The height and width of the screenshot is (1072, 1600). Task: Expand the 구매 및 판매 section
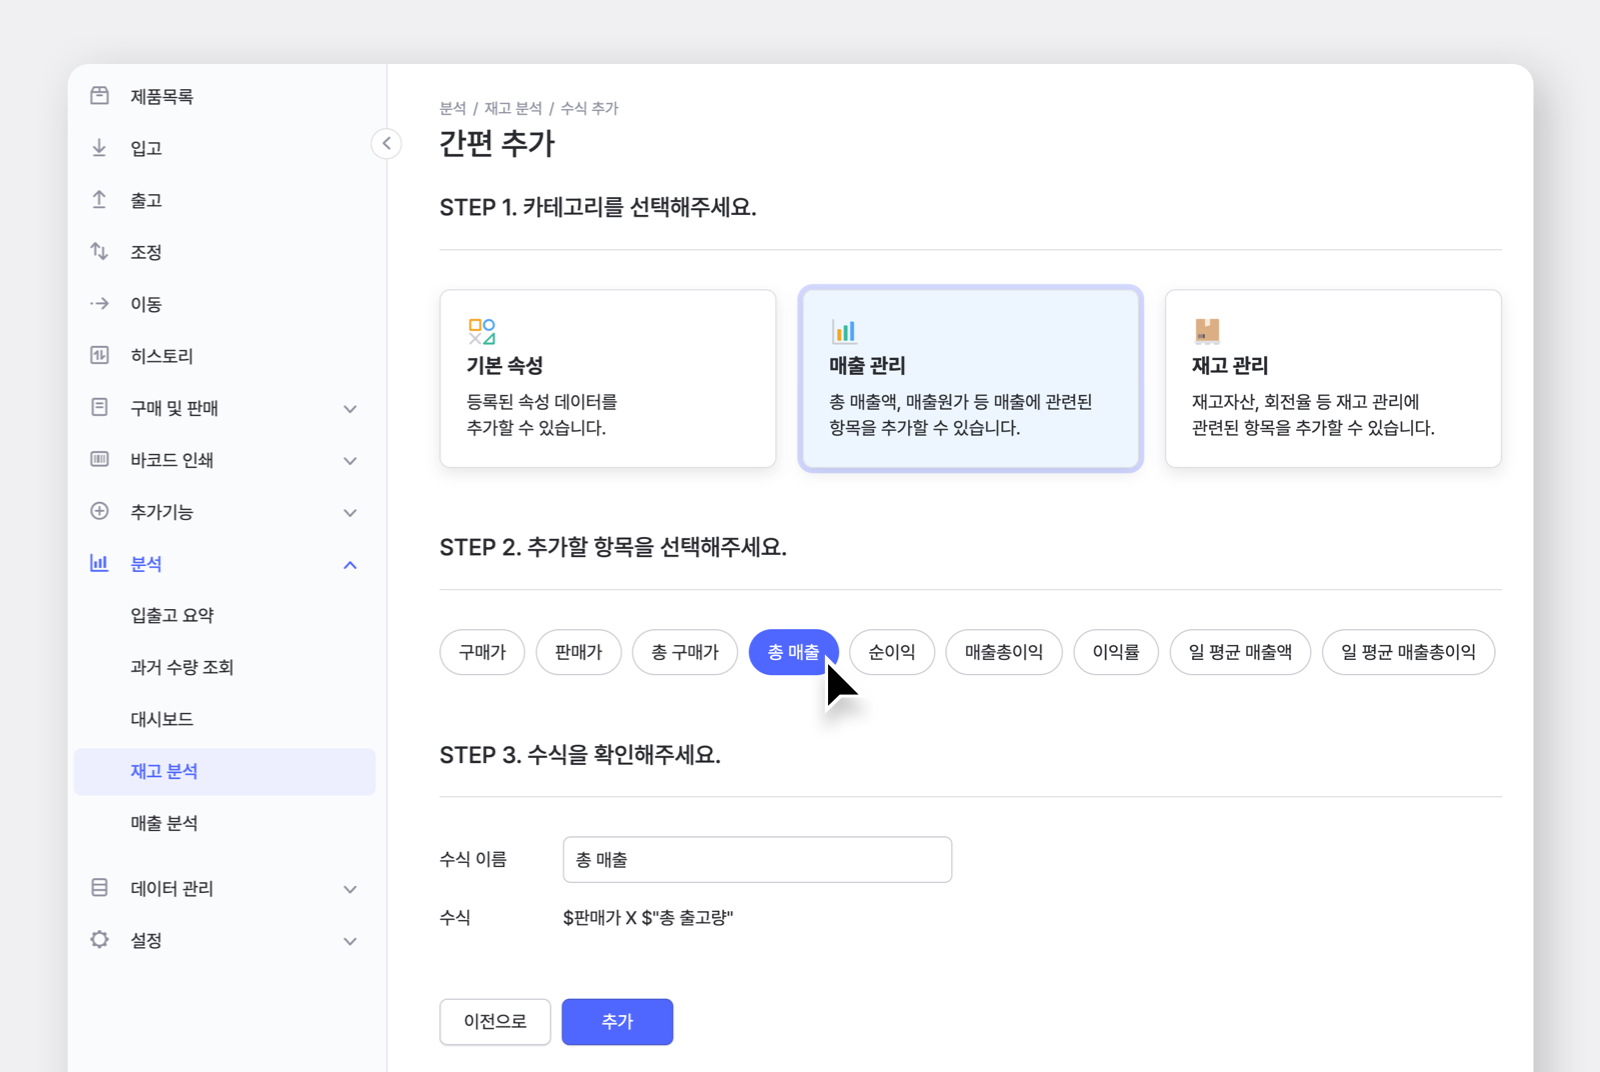click(350, 408)
